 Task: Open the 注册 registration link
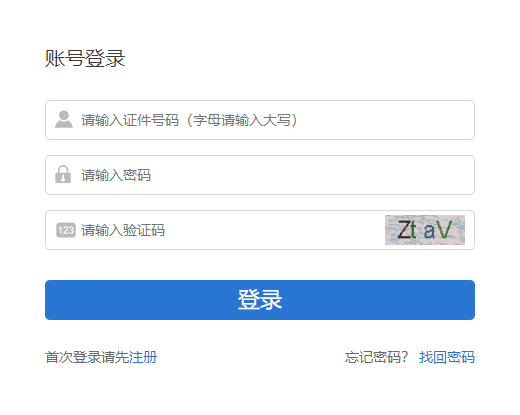[143, 357]
